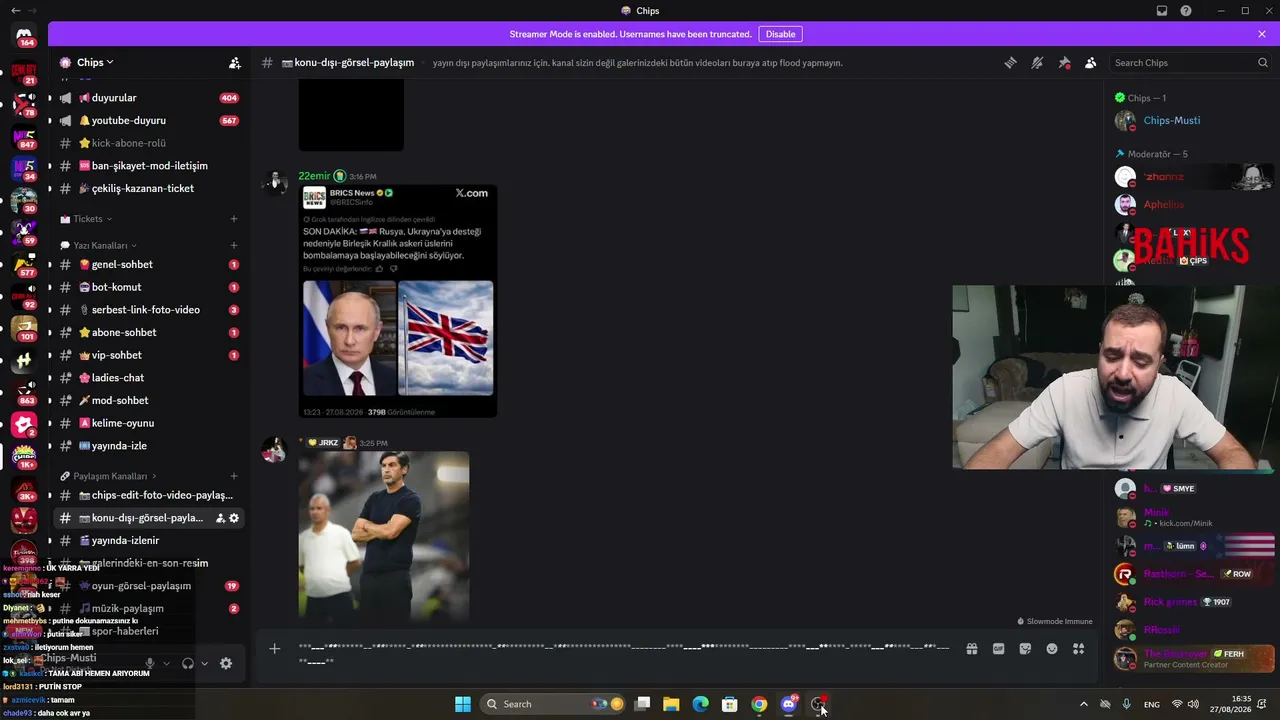Select the kelime-oyunu channel
The height and width of the screenshot is (720, 1280).
(x=148, y=424)
